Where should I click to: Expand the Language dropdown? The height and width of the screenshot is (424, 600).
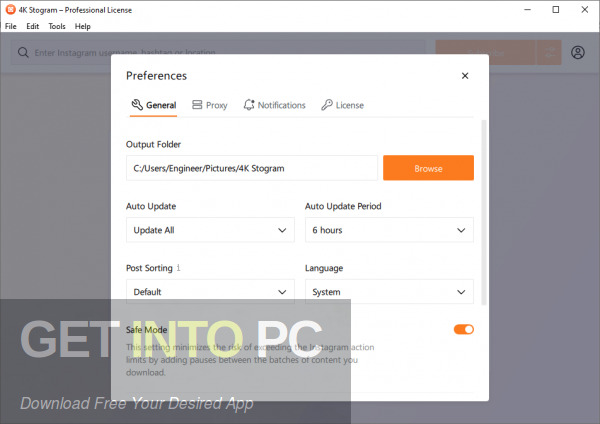[389, 292]
